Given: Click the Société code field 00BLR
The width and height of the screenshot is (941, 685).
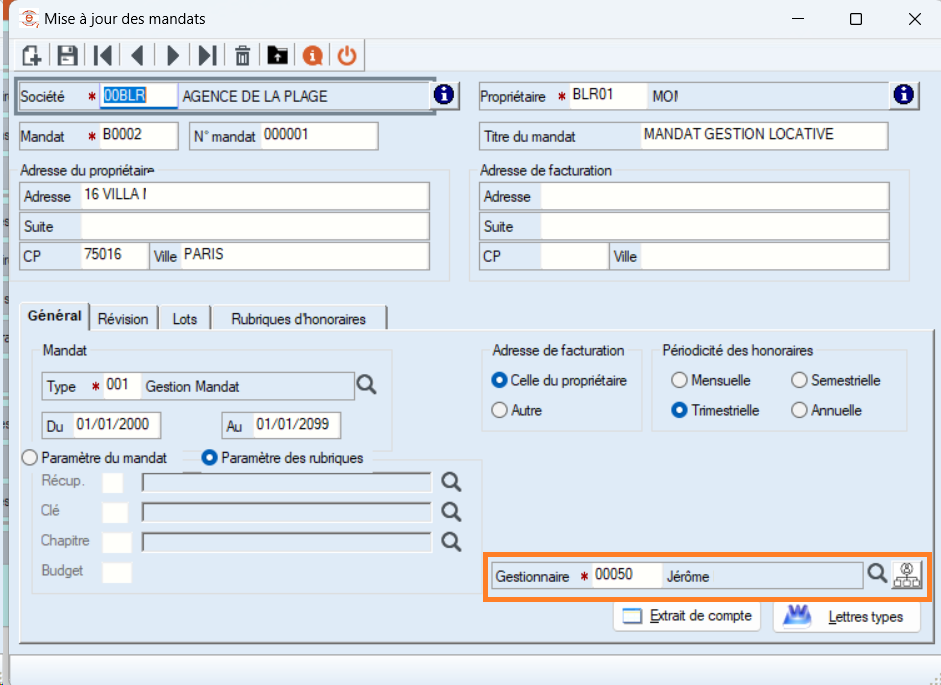Looking at the screenshot, I should click(x=139, y=96).
